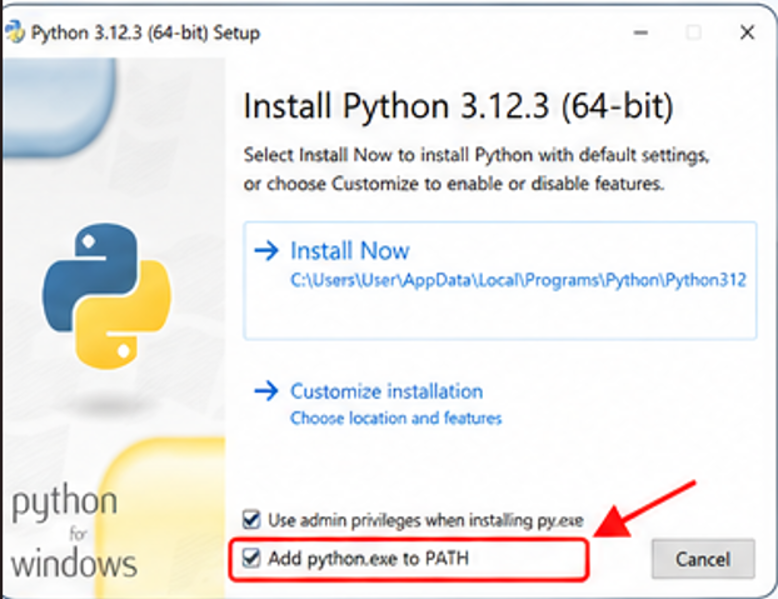
Task: Click the Python icon in the title bar
Action: point(14,32)
